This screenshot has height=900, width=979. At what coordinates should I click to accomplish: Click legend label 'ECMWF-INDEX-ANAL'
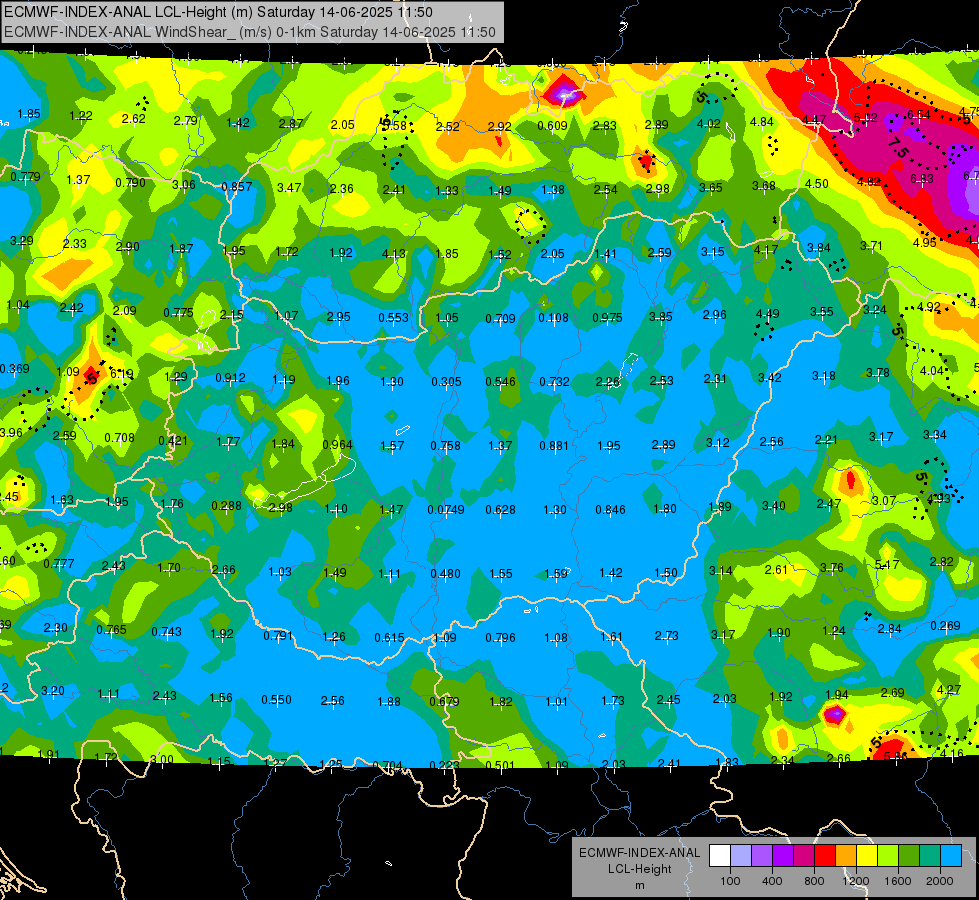point(639,853)
